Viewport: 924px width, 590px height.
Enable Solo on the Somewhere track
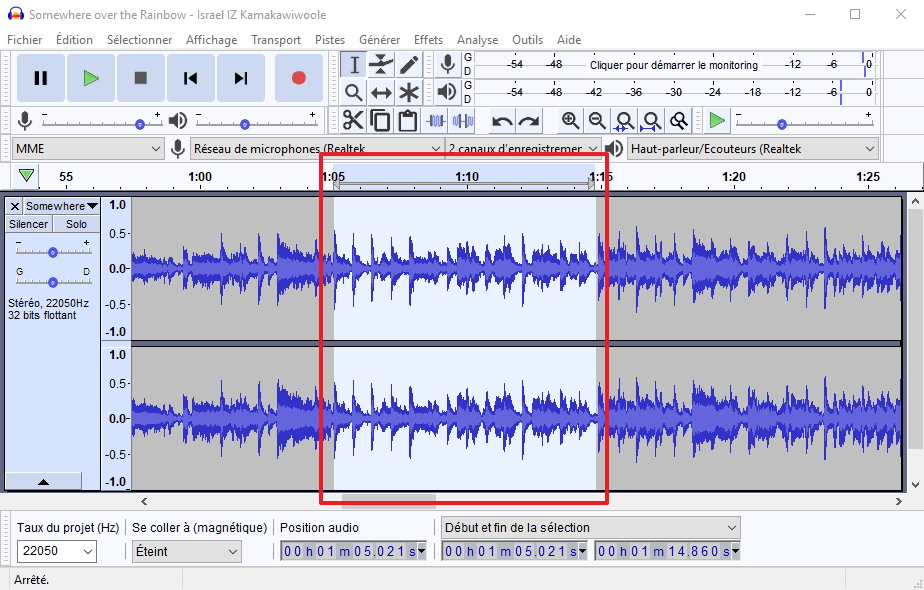tap(76, 224)
